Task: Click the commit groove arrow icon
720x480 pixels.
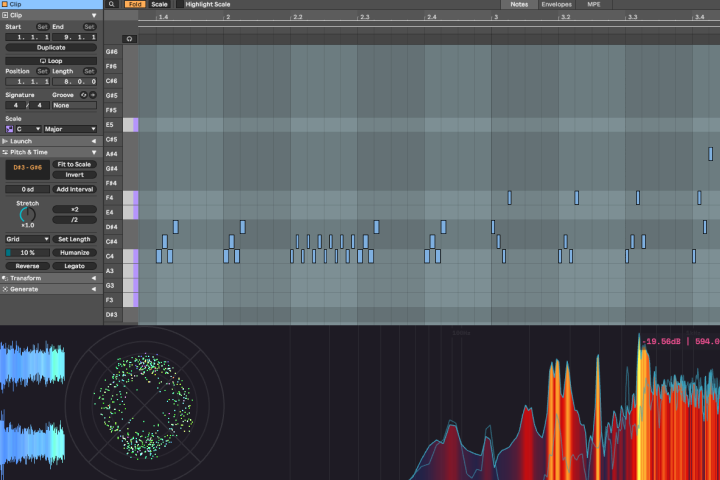Action: click(x=93, y=95)
